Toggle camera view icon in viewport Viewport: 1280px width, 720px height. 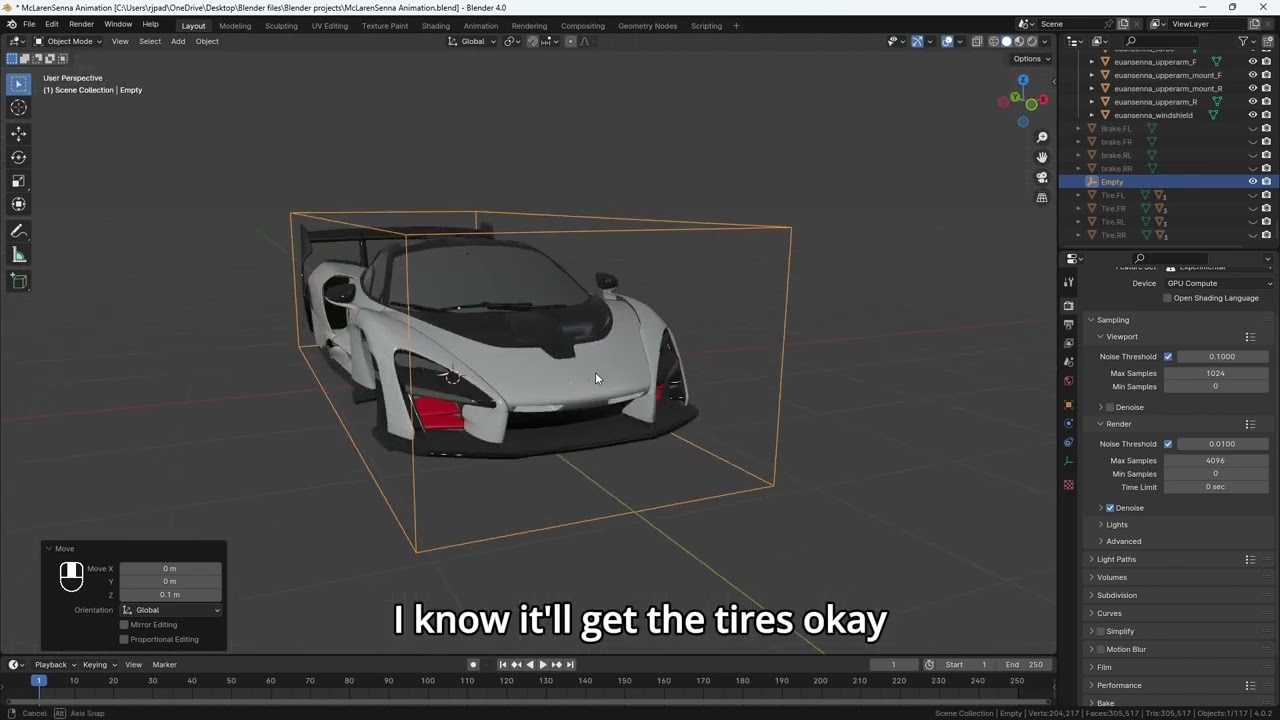tap(1042, 177)
